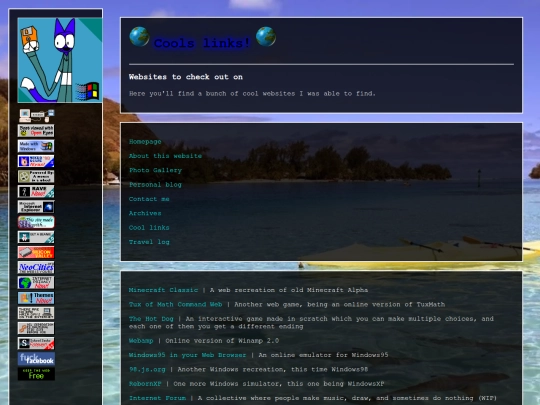Click the blue facebook badge
Viewport: 540px width, 405px height.
(x=36, y=359)
